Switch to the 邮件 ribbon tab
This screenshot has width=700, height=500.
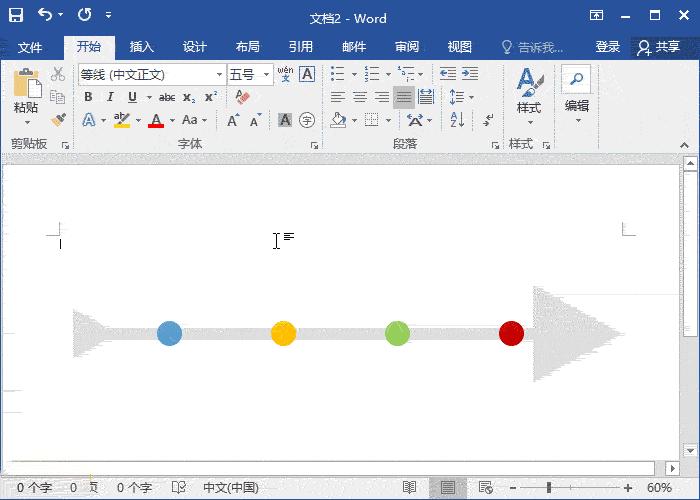click(x=354, y=47)
